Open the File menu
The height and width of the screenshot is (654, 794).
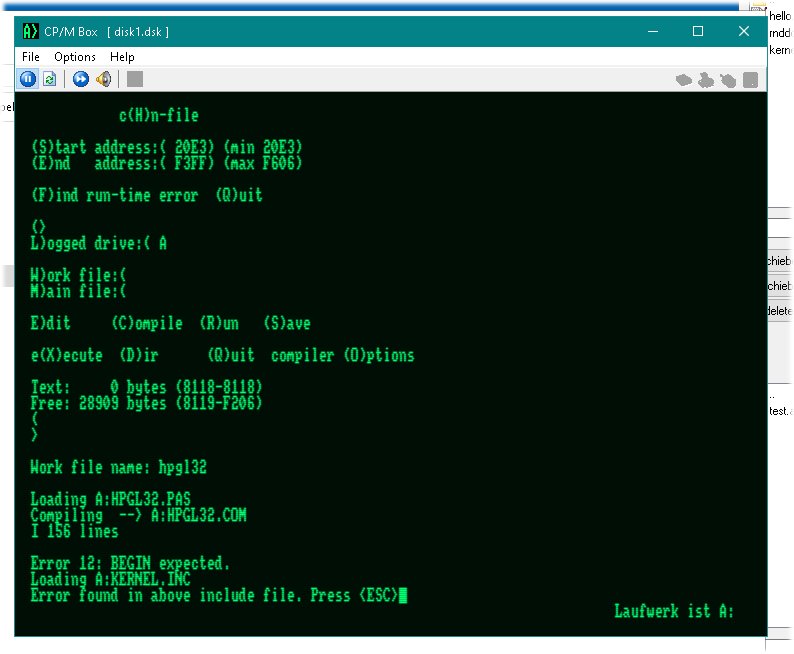[31, 57]
